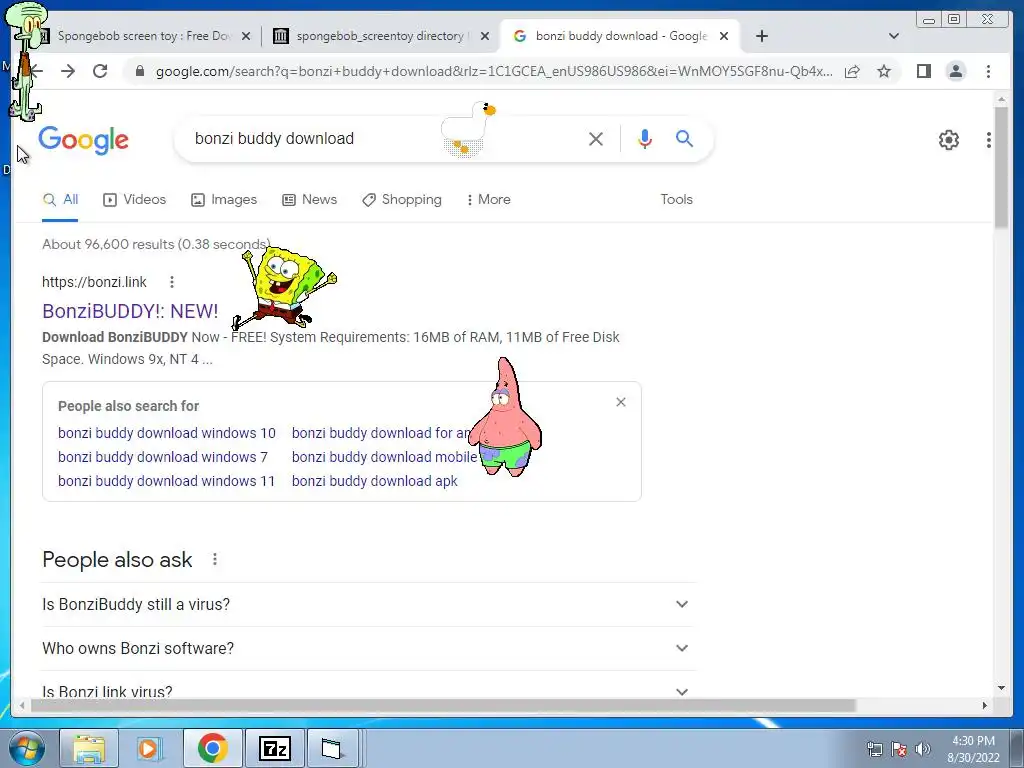Open the Chrome profile avatar
Screen dimensions: 1024x768
(x=955, y=71)
